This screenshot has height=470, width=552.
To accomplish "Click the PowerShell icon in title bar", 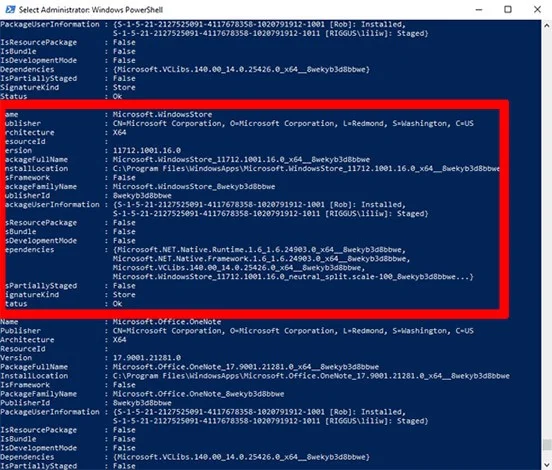I will 10,10.
